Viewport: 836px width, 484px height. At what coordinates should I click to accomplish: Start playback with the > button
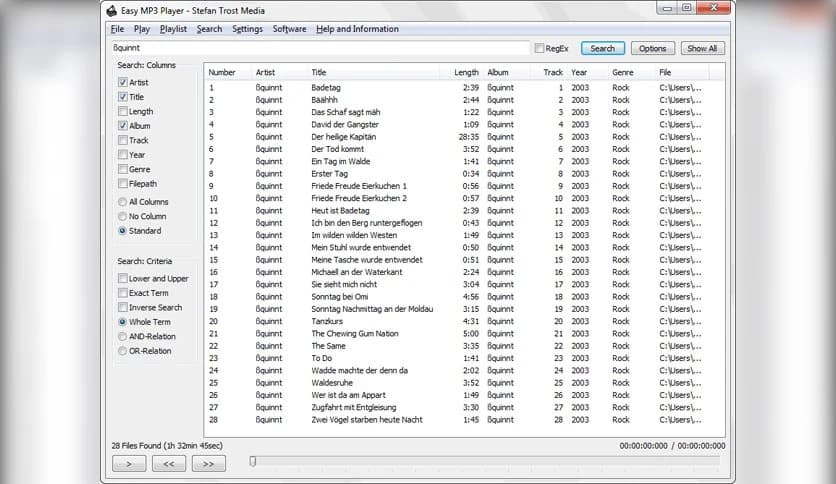(129, 464)
